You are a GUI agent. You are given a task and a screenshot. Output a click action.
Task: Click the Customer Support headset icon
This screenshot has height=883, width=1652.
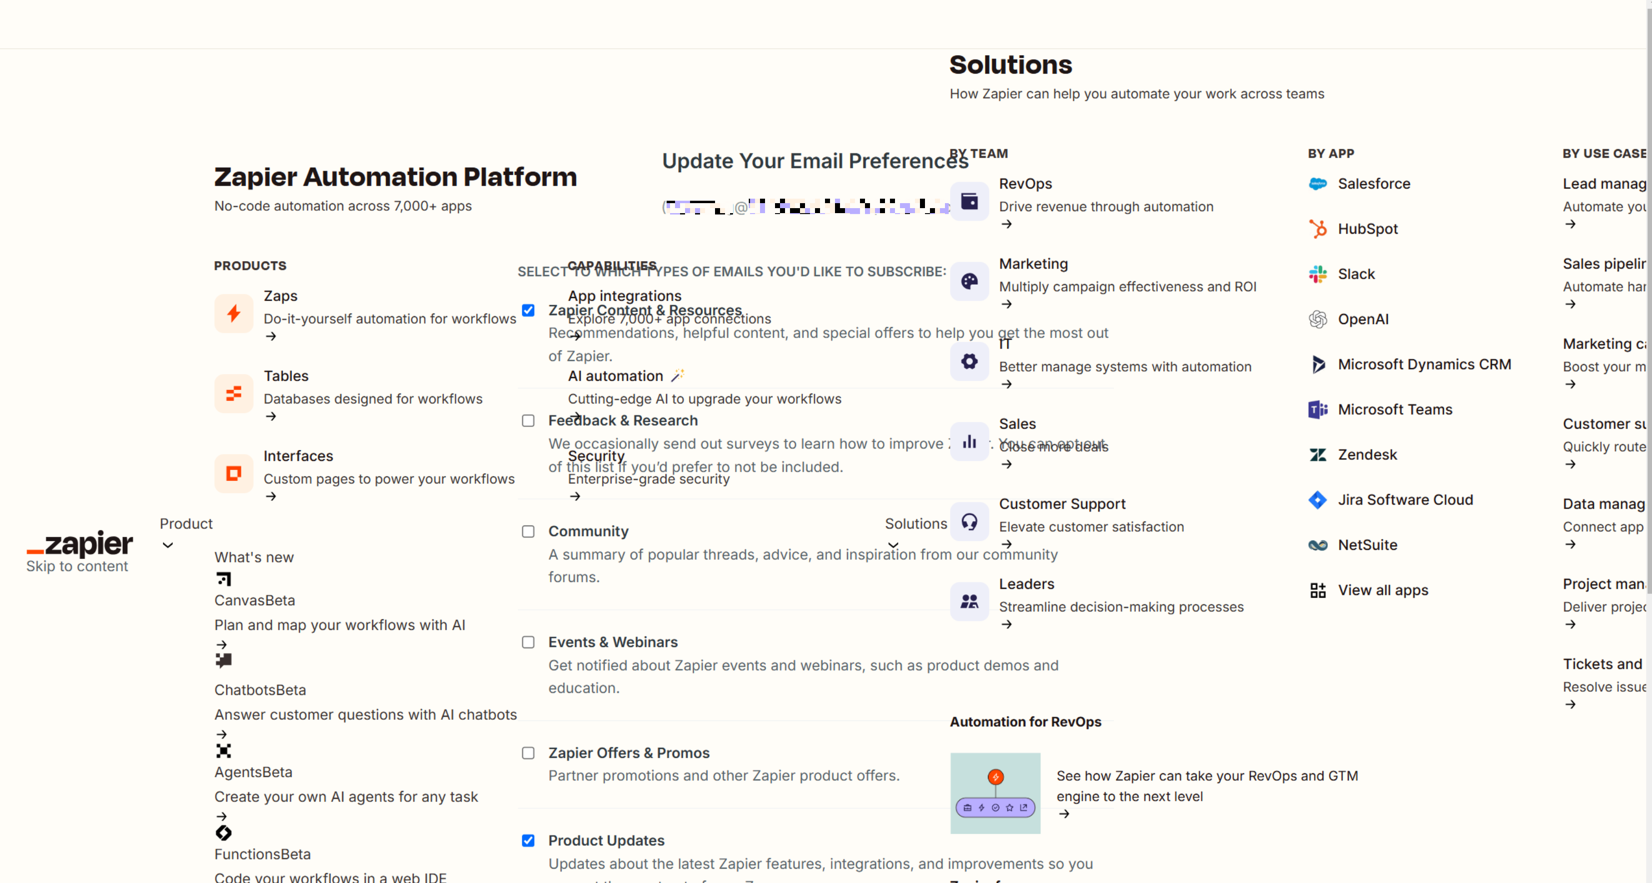pos(969,521)
